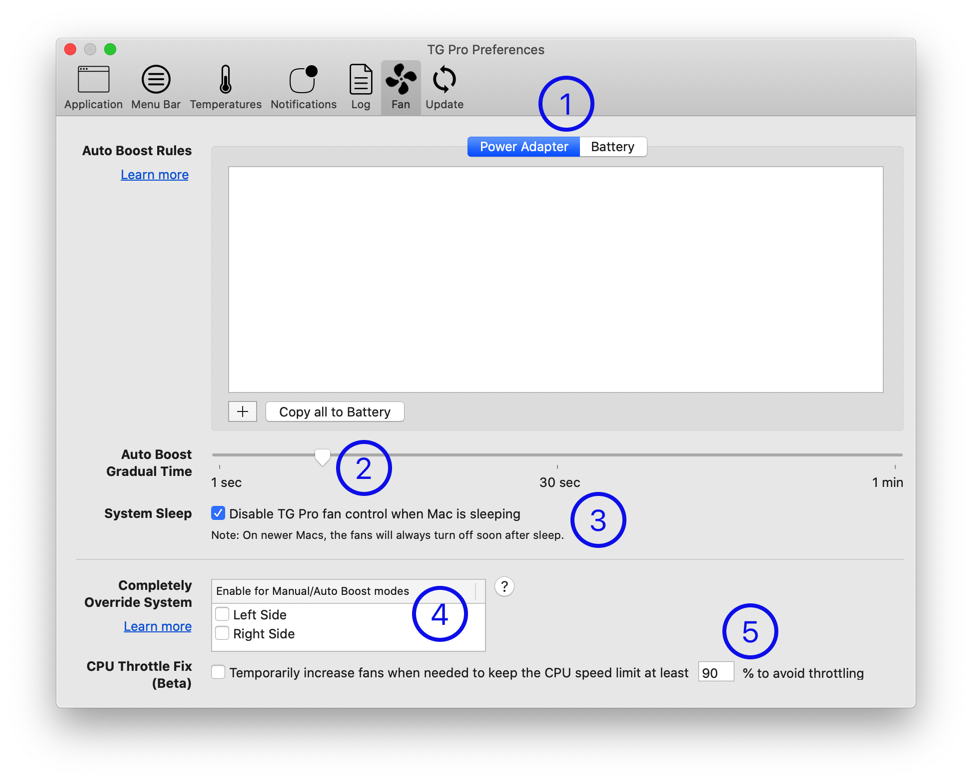The height and width of the screenshot is (782, 972).
Task: Click the 30 sec label under the slider
Action: click(x=560, y=482)
